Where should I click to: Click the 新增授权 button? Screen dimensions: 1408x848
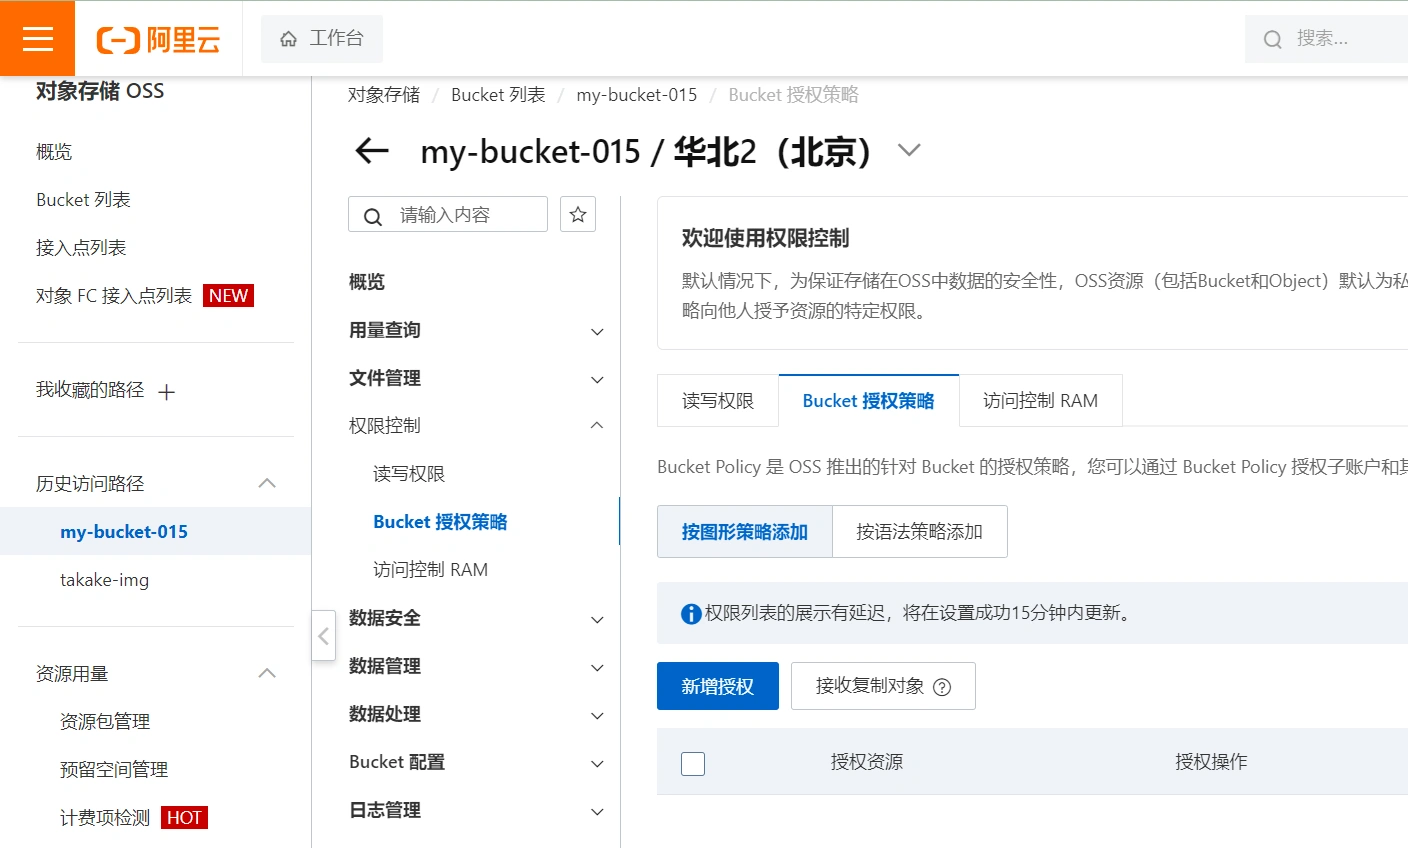pyautogui.click(x=717, y=686)
